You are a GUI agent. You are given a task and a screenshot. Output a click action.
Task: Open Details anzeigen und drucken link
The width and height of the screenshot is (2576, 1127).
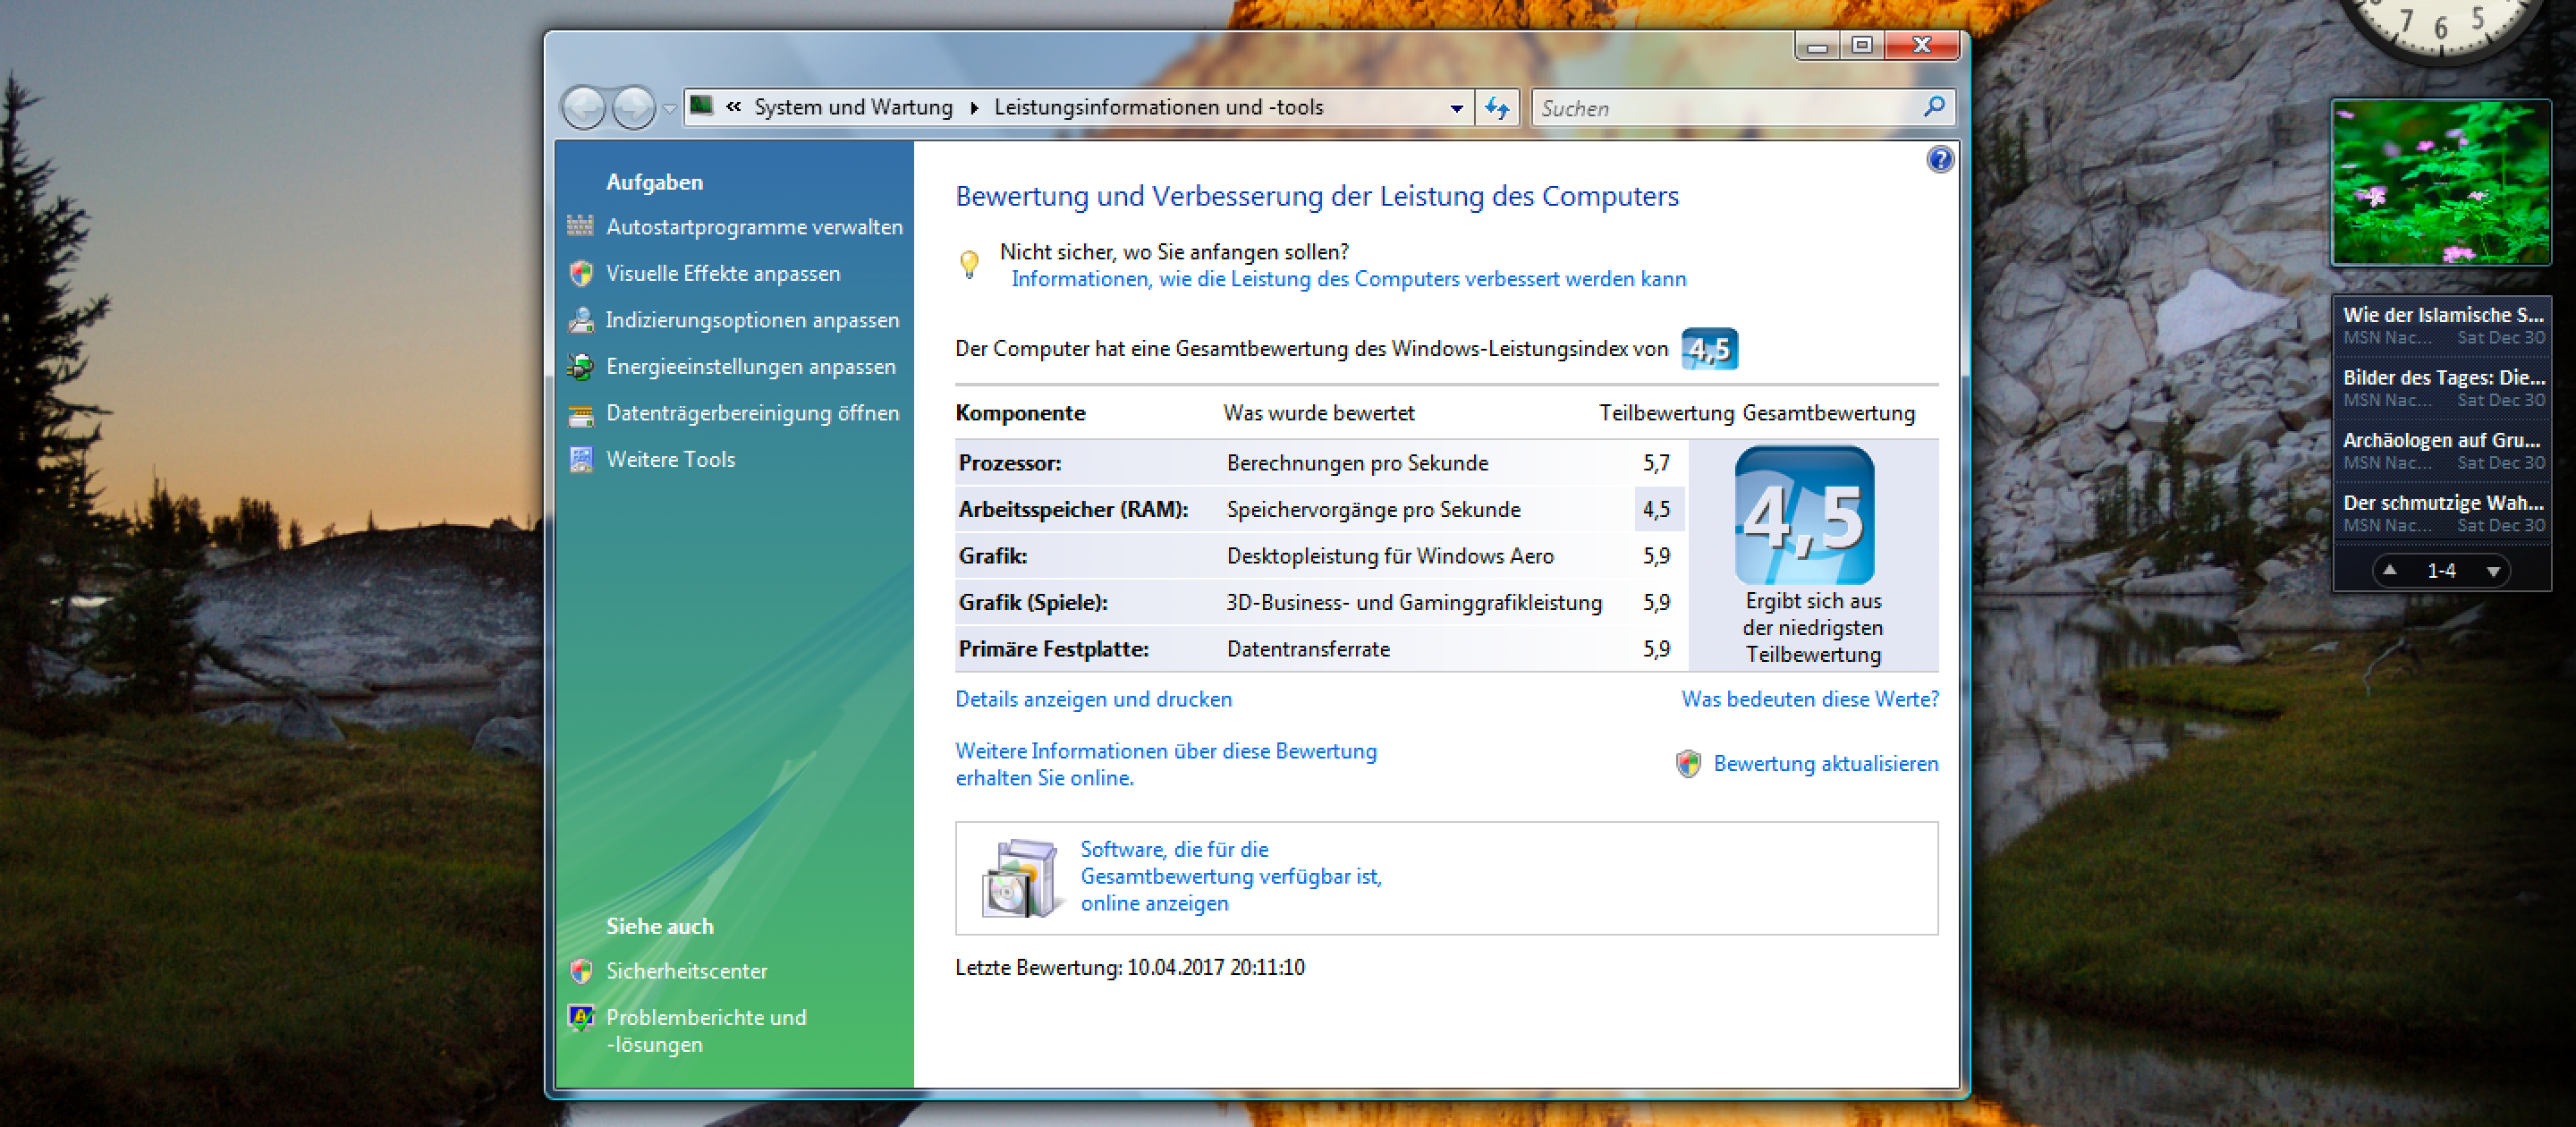click(1093, 699)
